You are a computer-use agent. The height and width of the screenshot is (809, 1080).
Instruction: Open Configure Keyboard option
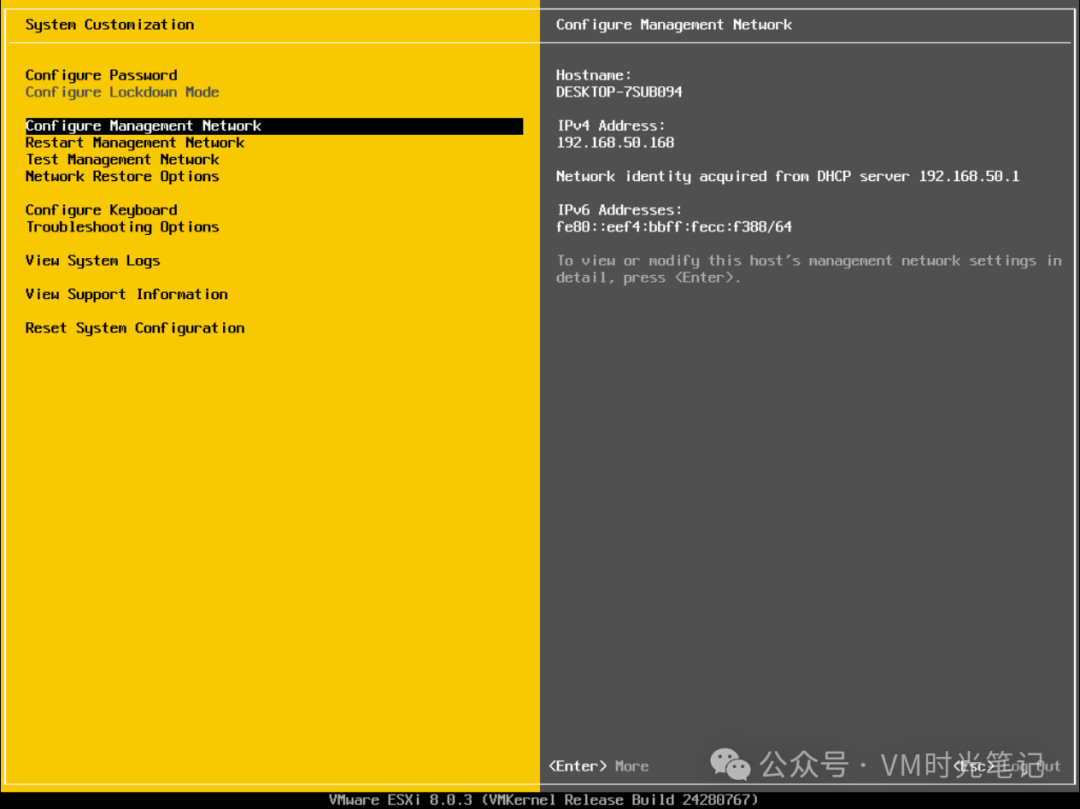coord(101,210)
